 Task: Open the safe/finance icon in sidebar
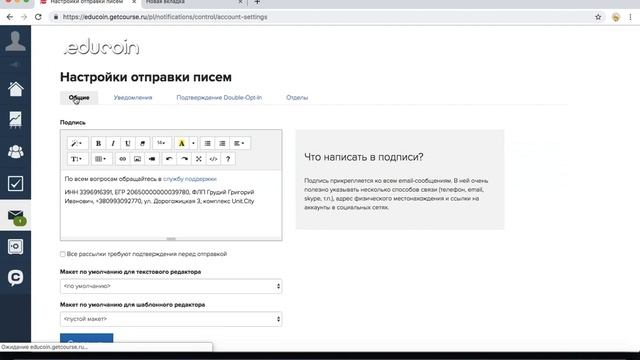click(16, 247)
